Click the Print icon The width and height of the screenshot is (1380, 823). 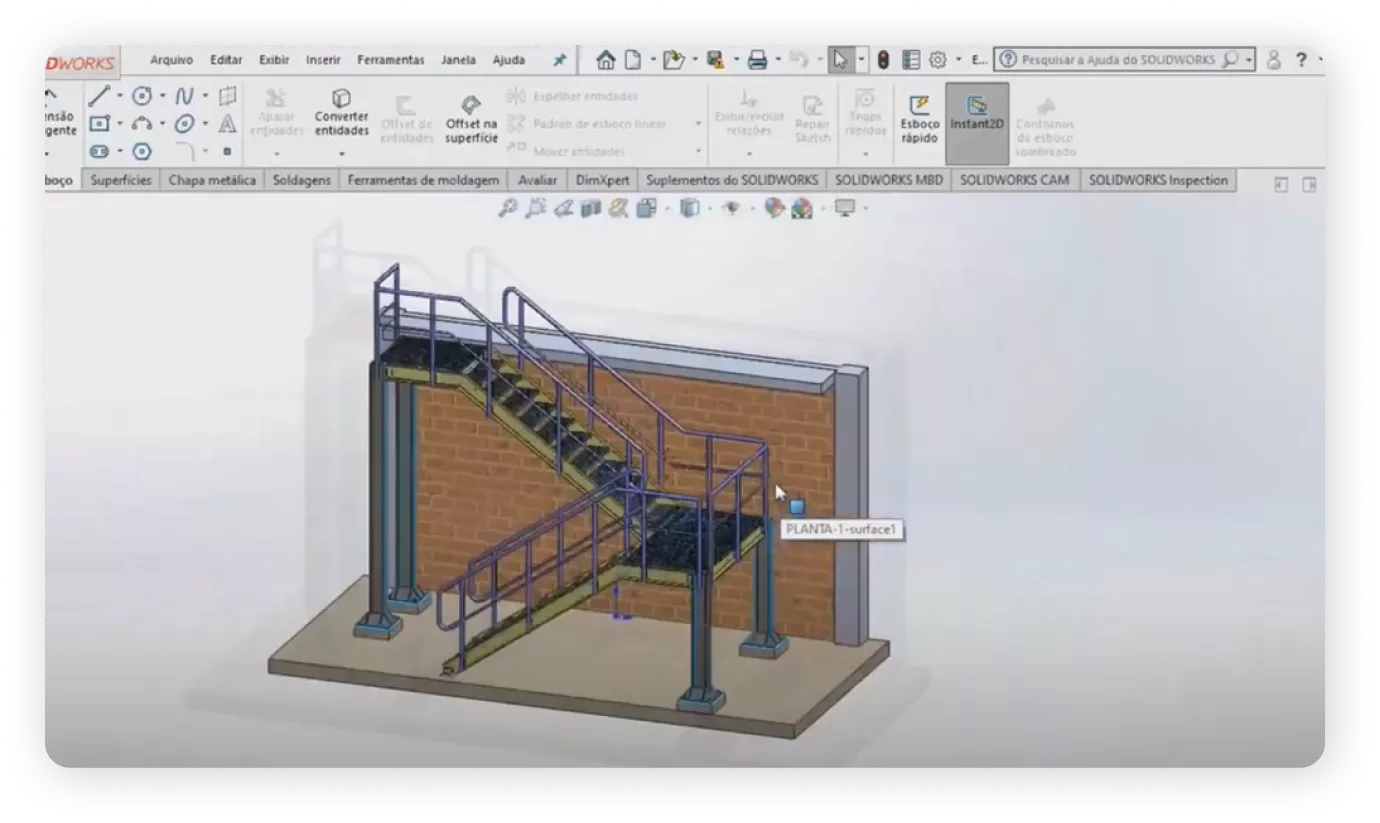click(757, 60)
